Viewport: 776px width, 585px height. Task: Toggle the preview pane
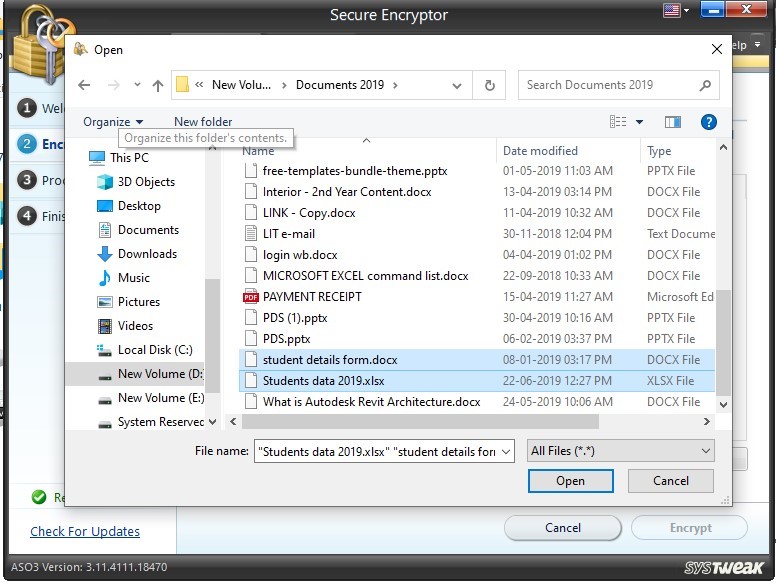point(673,122)
